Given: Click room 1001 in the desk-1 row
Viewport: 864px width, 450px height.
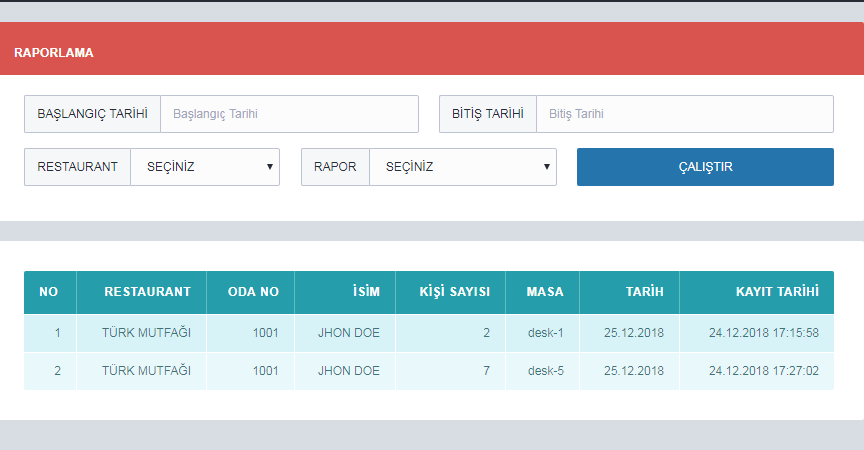Looking at the screenshot, I should 266,333.
